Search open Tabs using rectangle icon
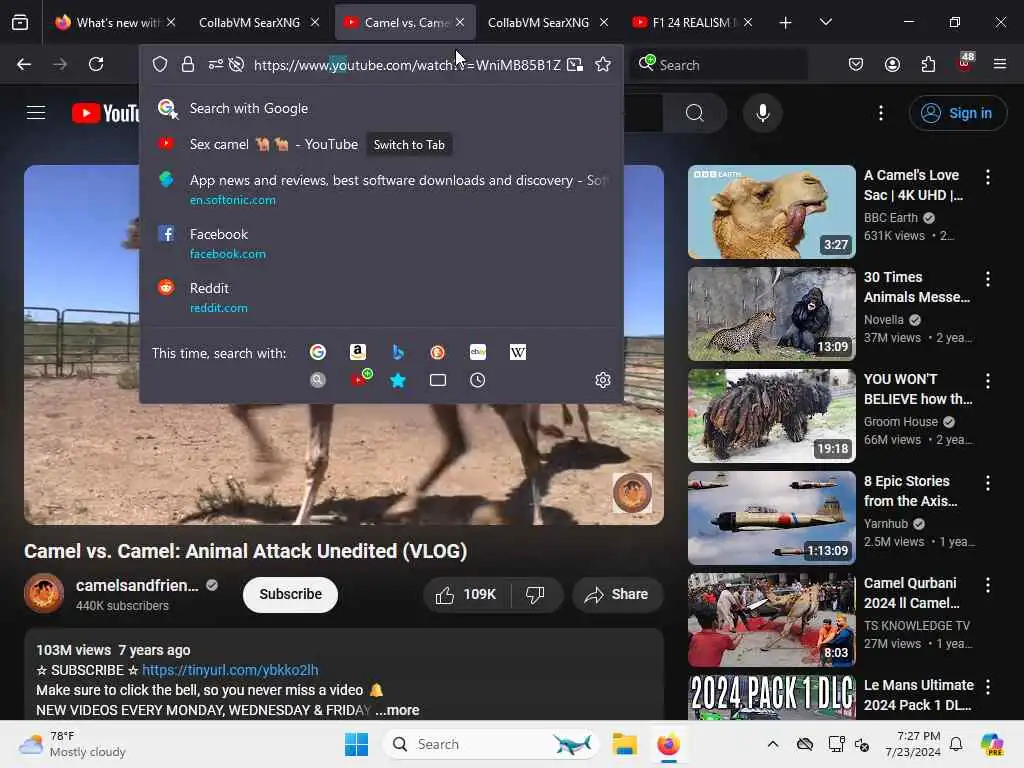Screen dimensions: 1024x768 (x=438, y=380)
